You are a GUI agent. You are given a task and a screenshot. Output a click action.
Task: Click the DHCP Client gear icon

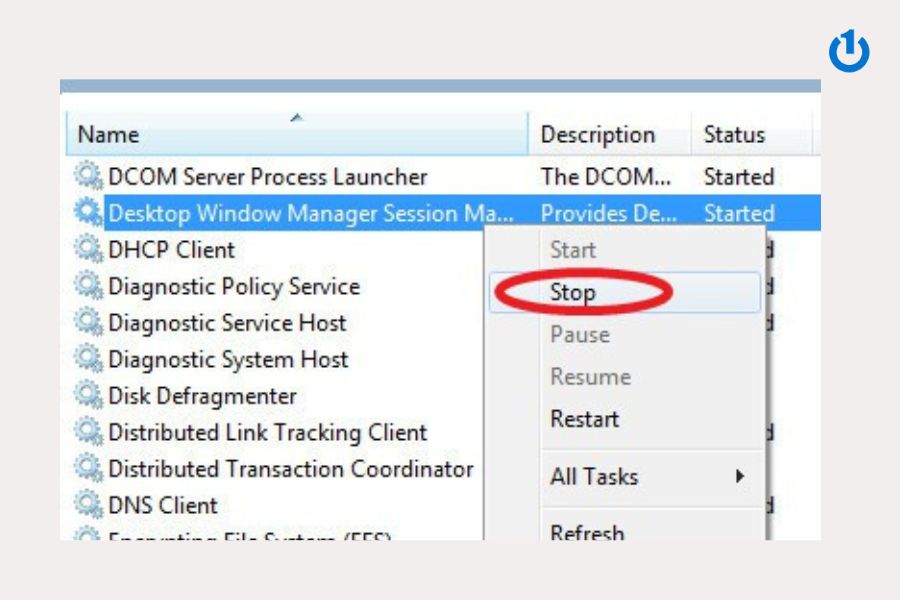(x=88, y=250)
